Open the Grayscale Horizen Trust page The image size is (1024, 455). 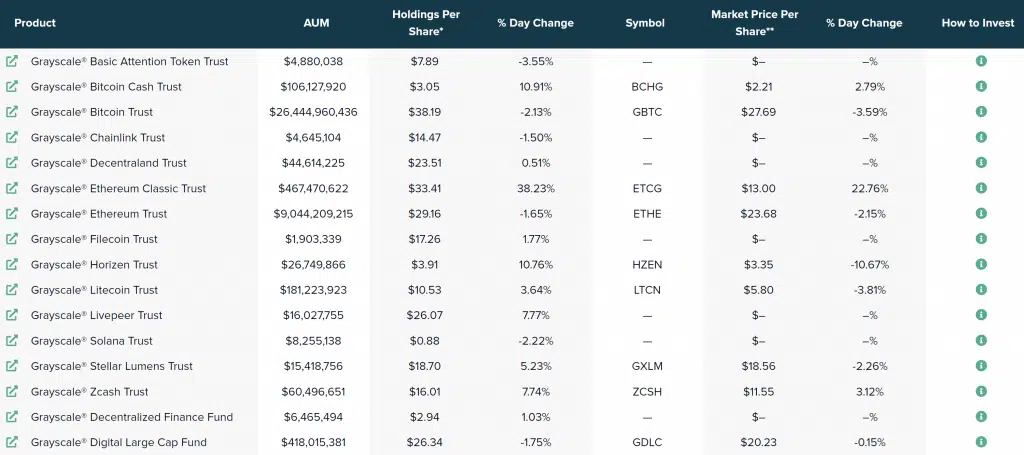(94, 265)
